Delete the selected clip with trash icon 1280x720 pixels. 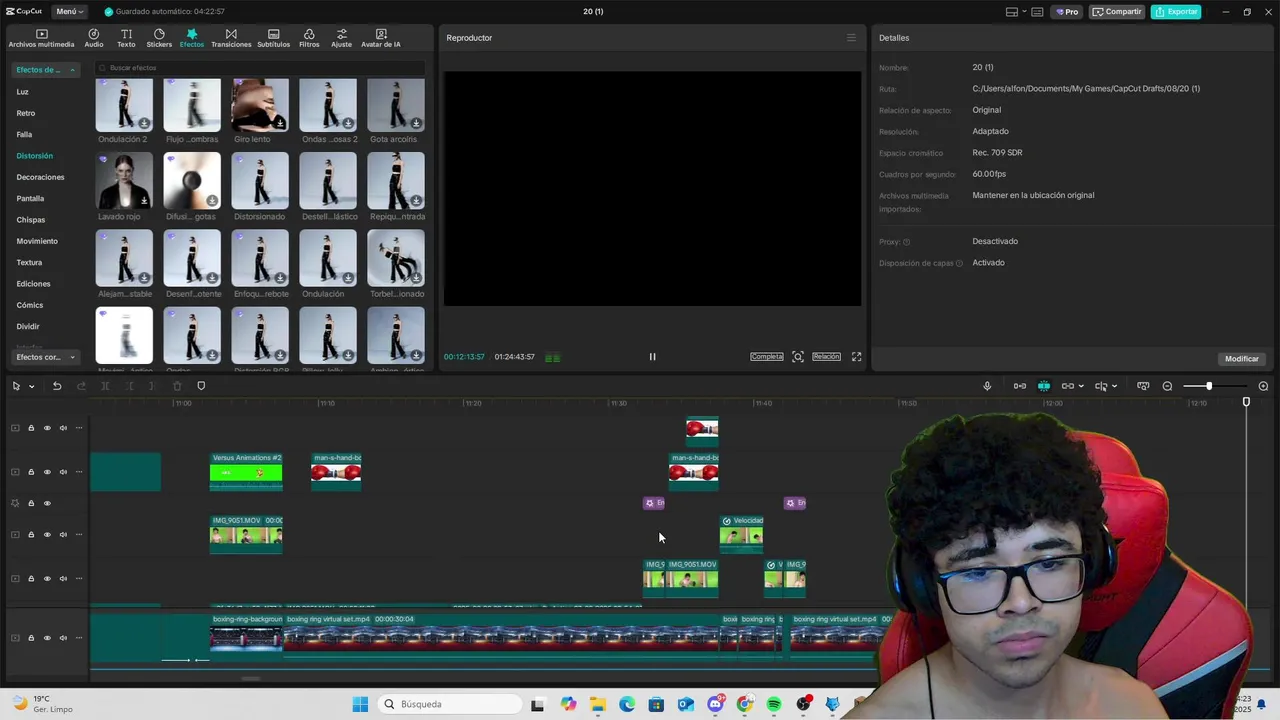tap(177, 386)
